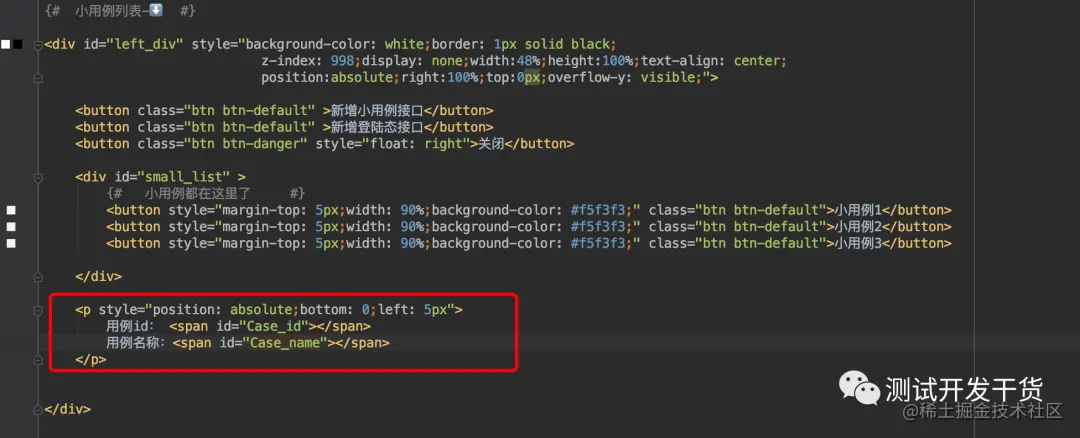Open gutter color swatch on the 小用例1 line

point(11,210)
